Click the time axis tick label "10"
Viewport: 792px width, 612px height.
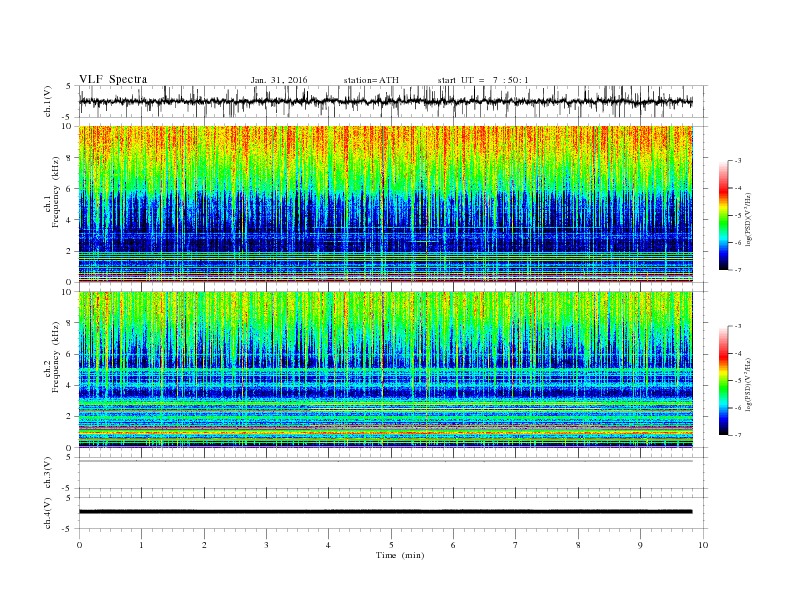pos(703,545)
